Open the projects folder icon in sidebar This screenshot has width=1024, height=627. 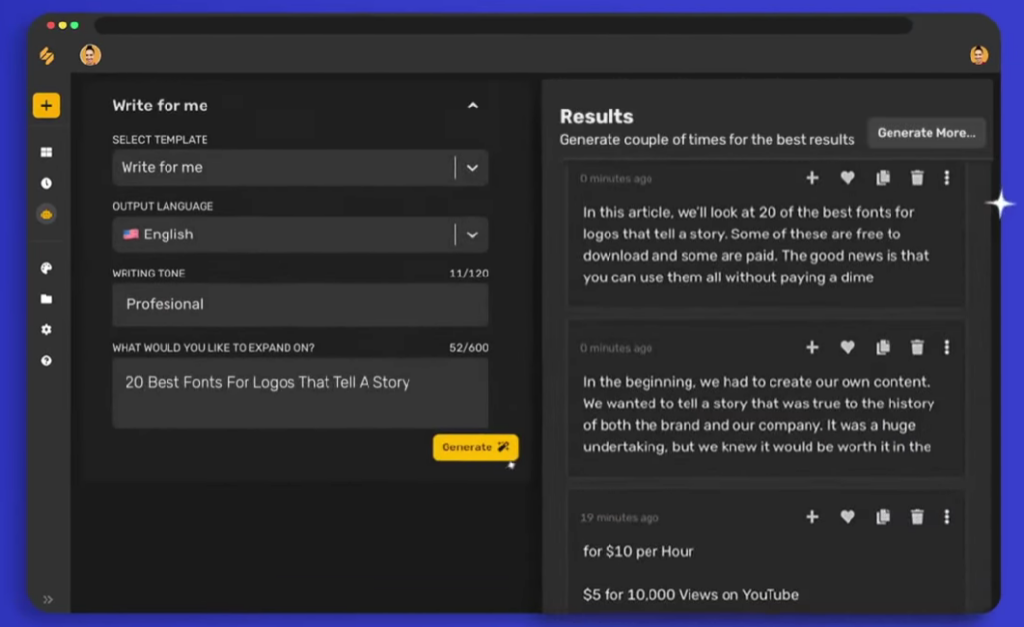pyautogui.click(x=46, y=299)
